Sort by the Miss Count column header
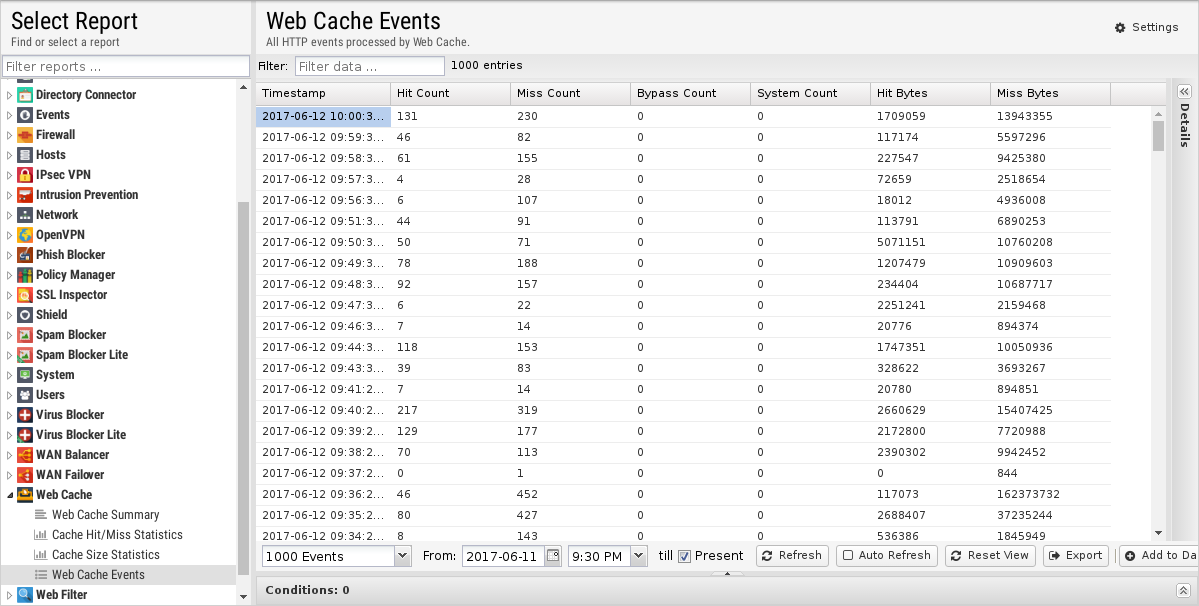Viewport: 1199px width, 606px height. 570,93
